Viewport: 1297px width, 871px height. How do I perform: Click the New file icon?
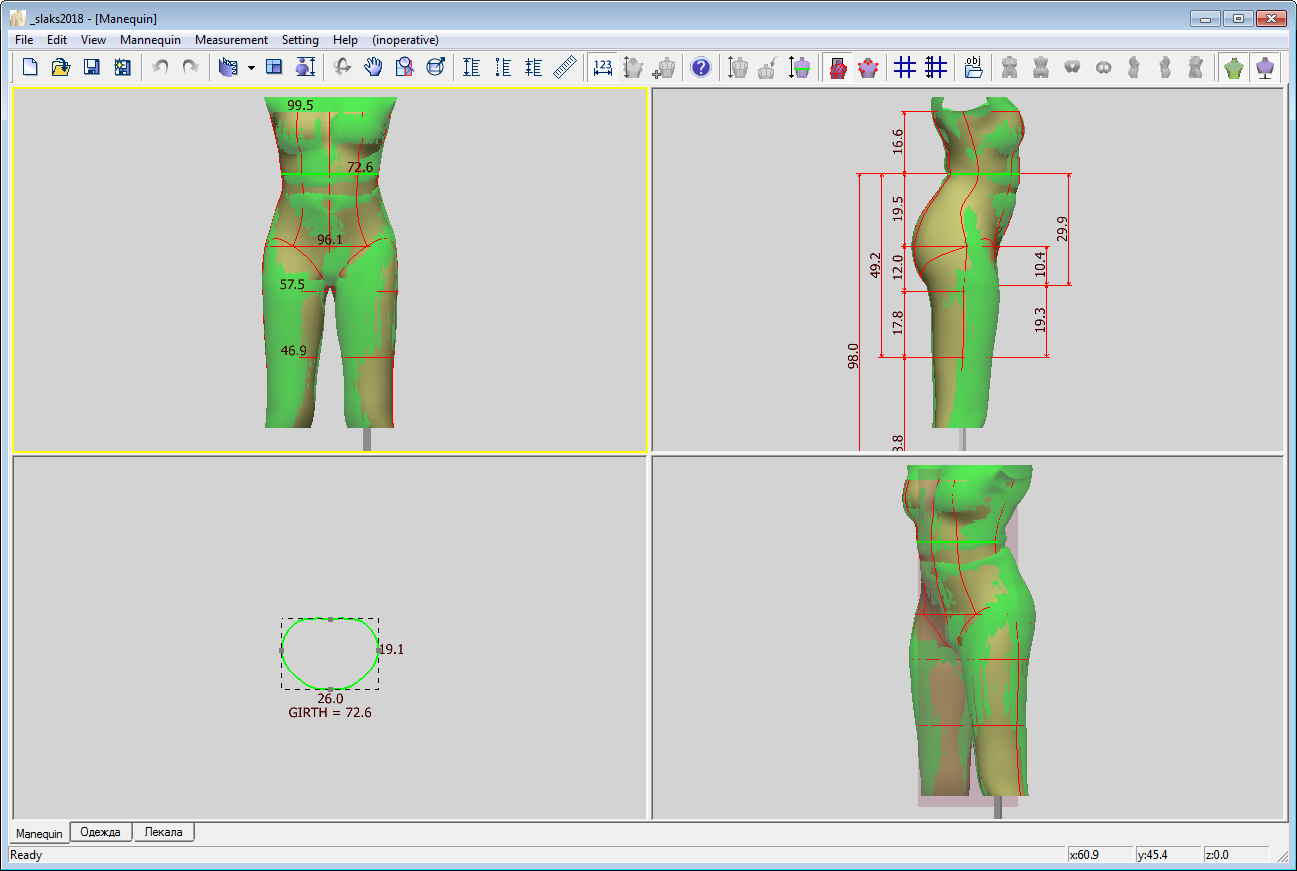point(30,67)
